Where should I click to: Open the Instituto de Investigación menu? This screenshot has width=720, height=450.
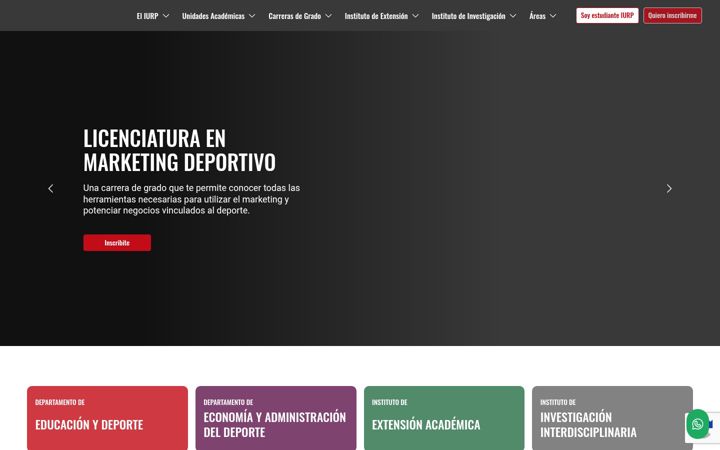click(468, 16)
